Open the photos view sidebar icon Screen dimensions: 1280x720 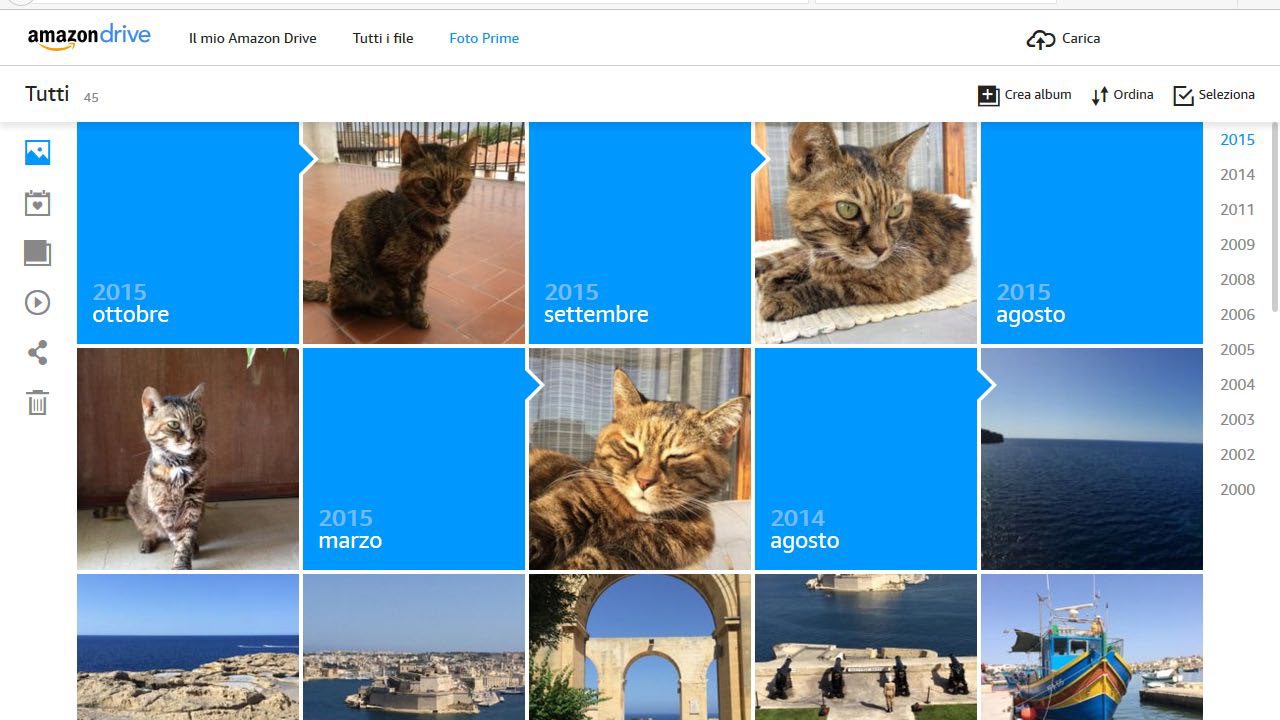pos(37,152)
